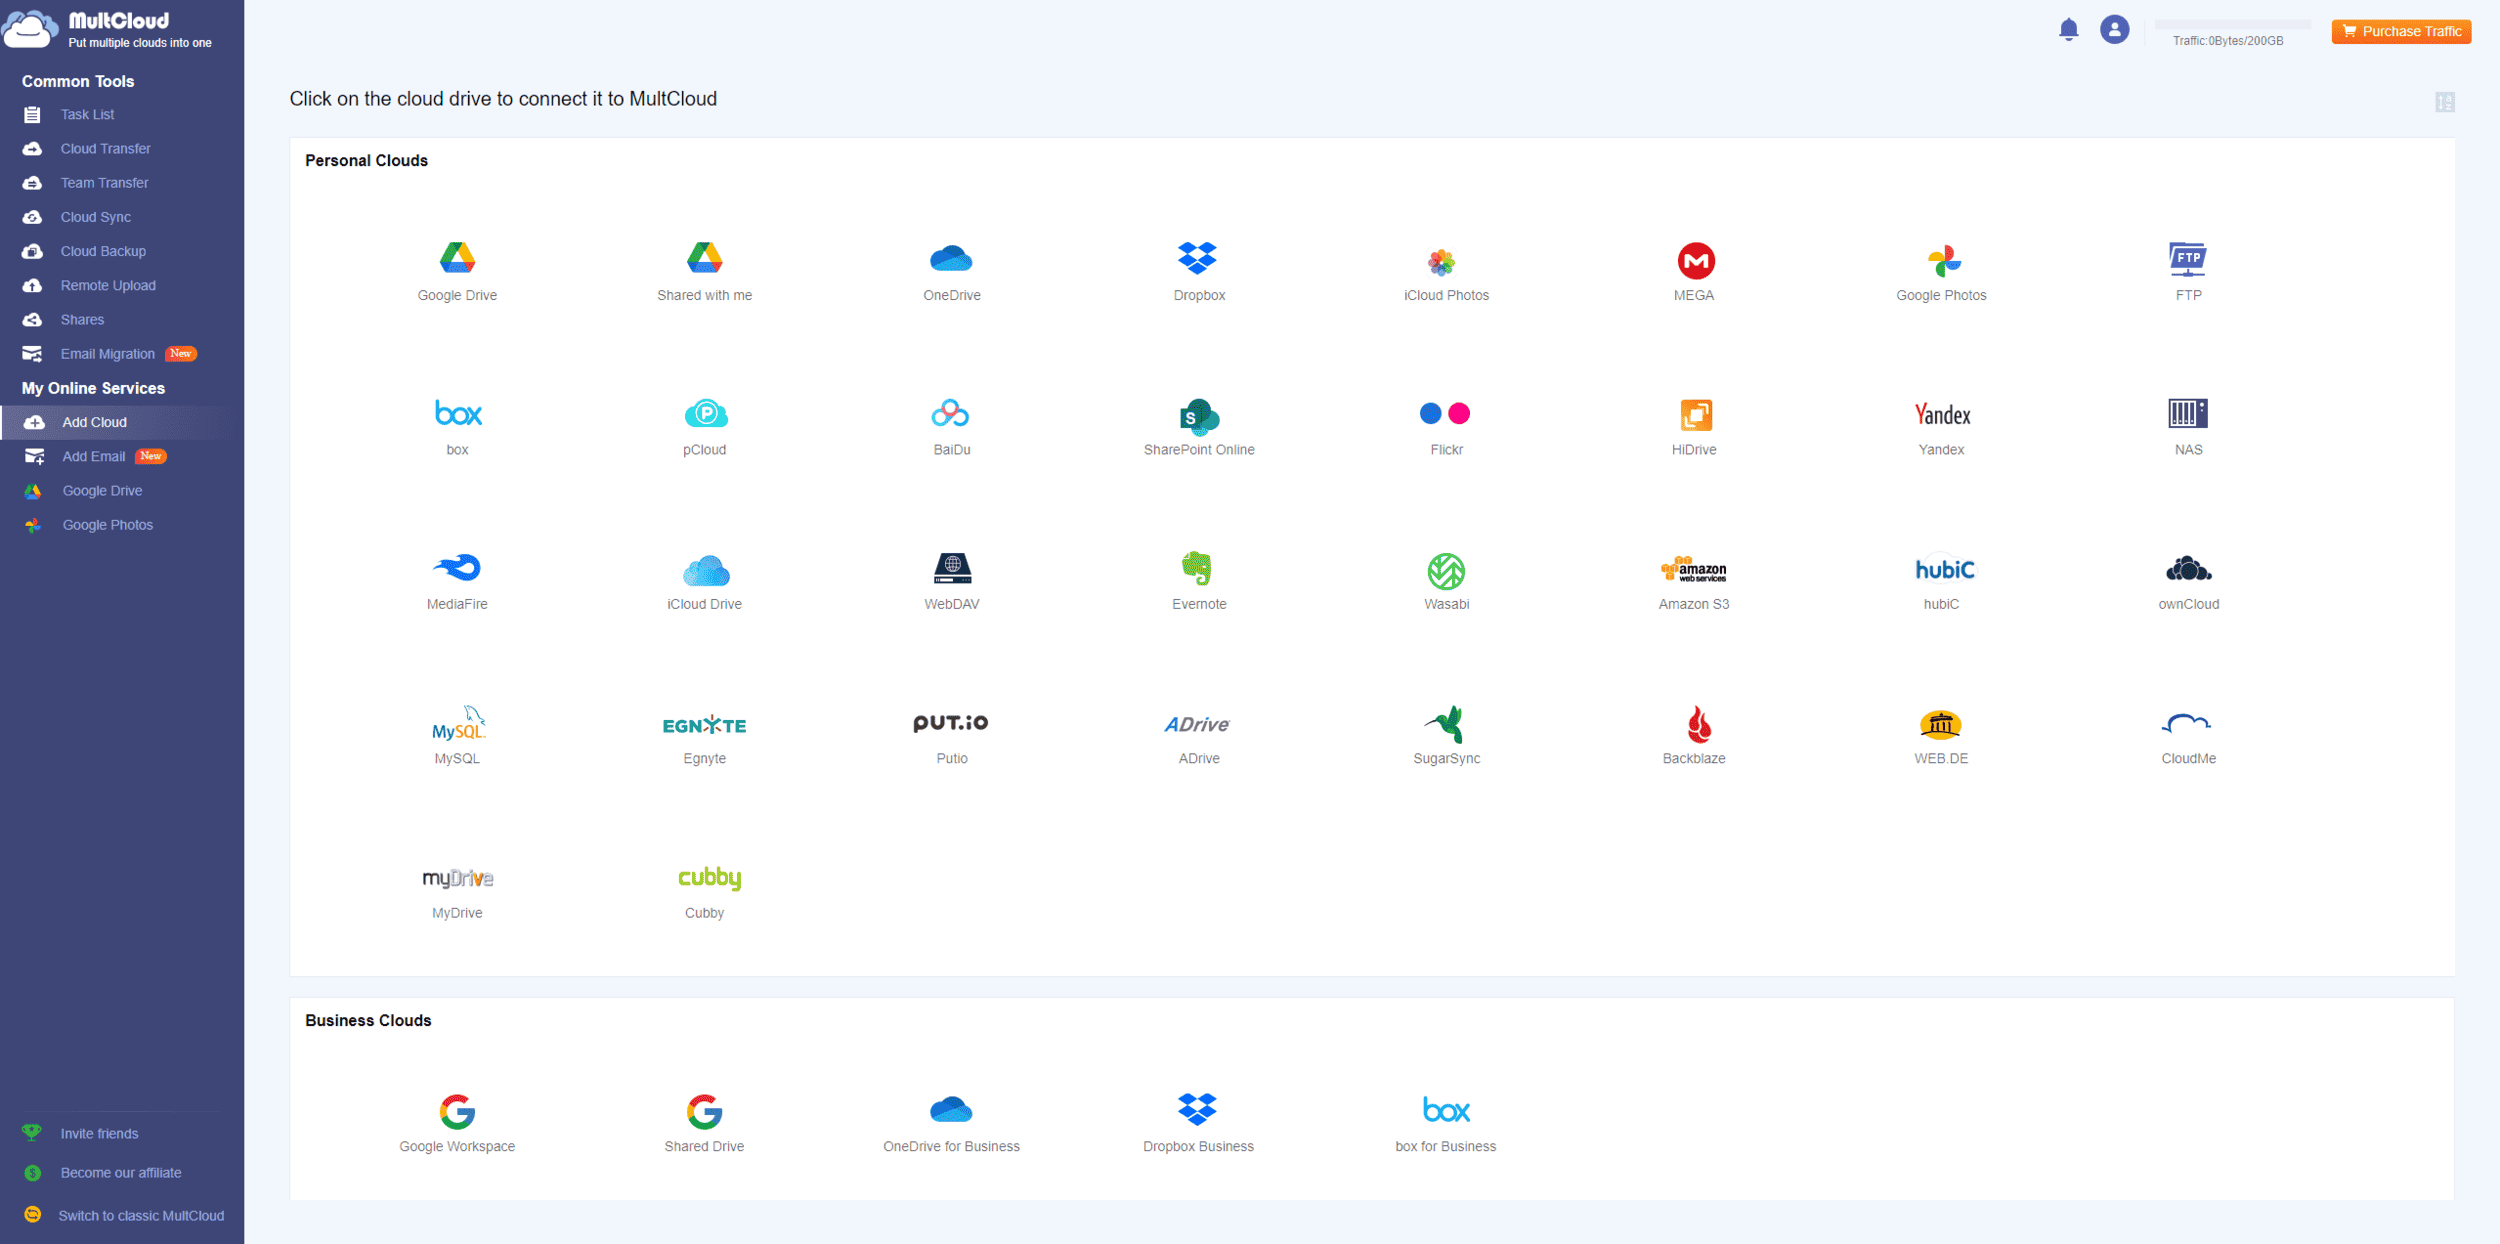The image size is (2500, 1244).
Task: Click the Wasabi cloud icon
Action: 1445,570
